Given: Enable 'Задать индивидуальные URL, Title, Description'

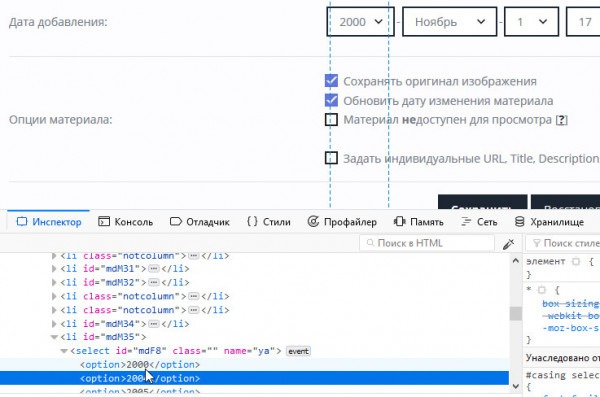Looking at the screenshot, I should 331,158.
